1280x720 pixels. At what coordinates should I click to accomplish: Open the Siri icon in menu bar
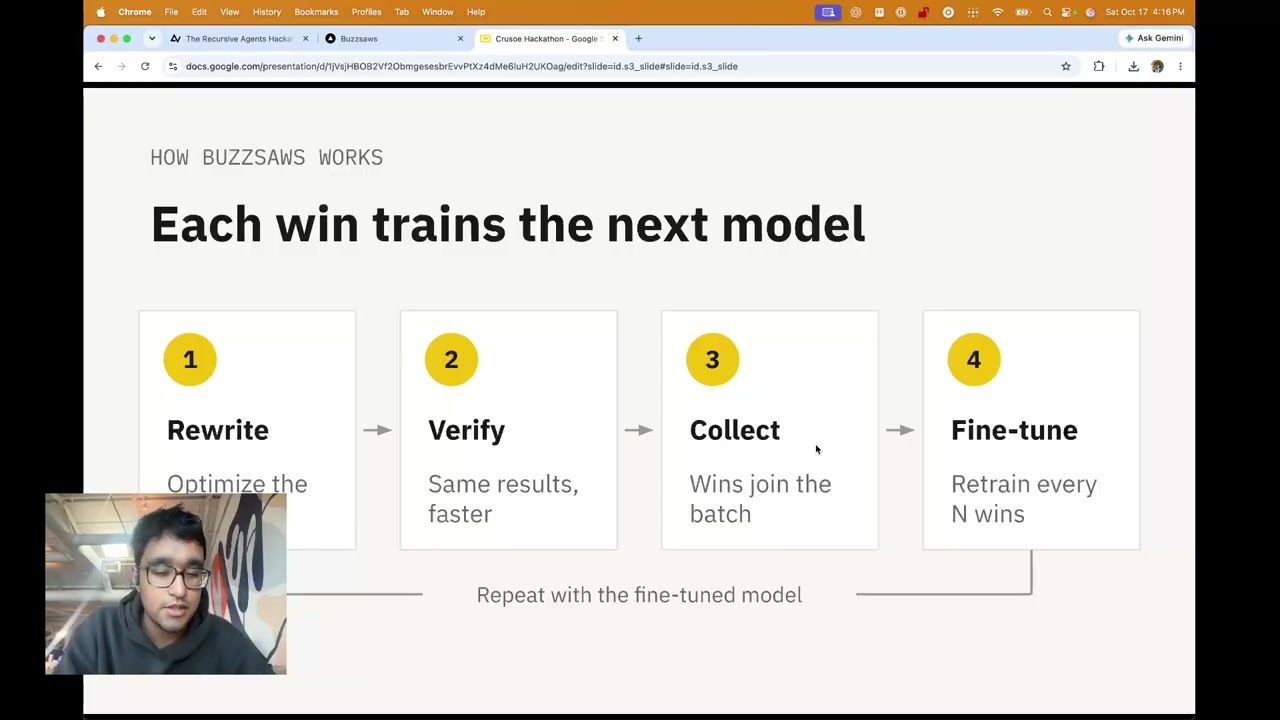click(x=1090, y=12)
